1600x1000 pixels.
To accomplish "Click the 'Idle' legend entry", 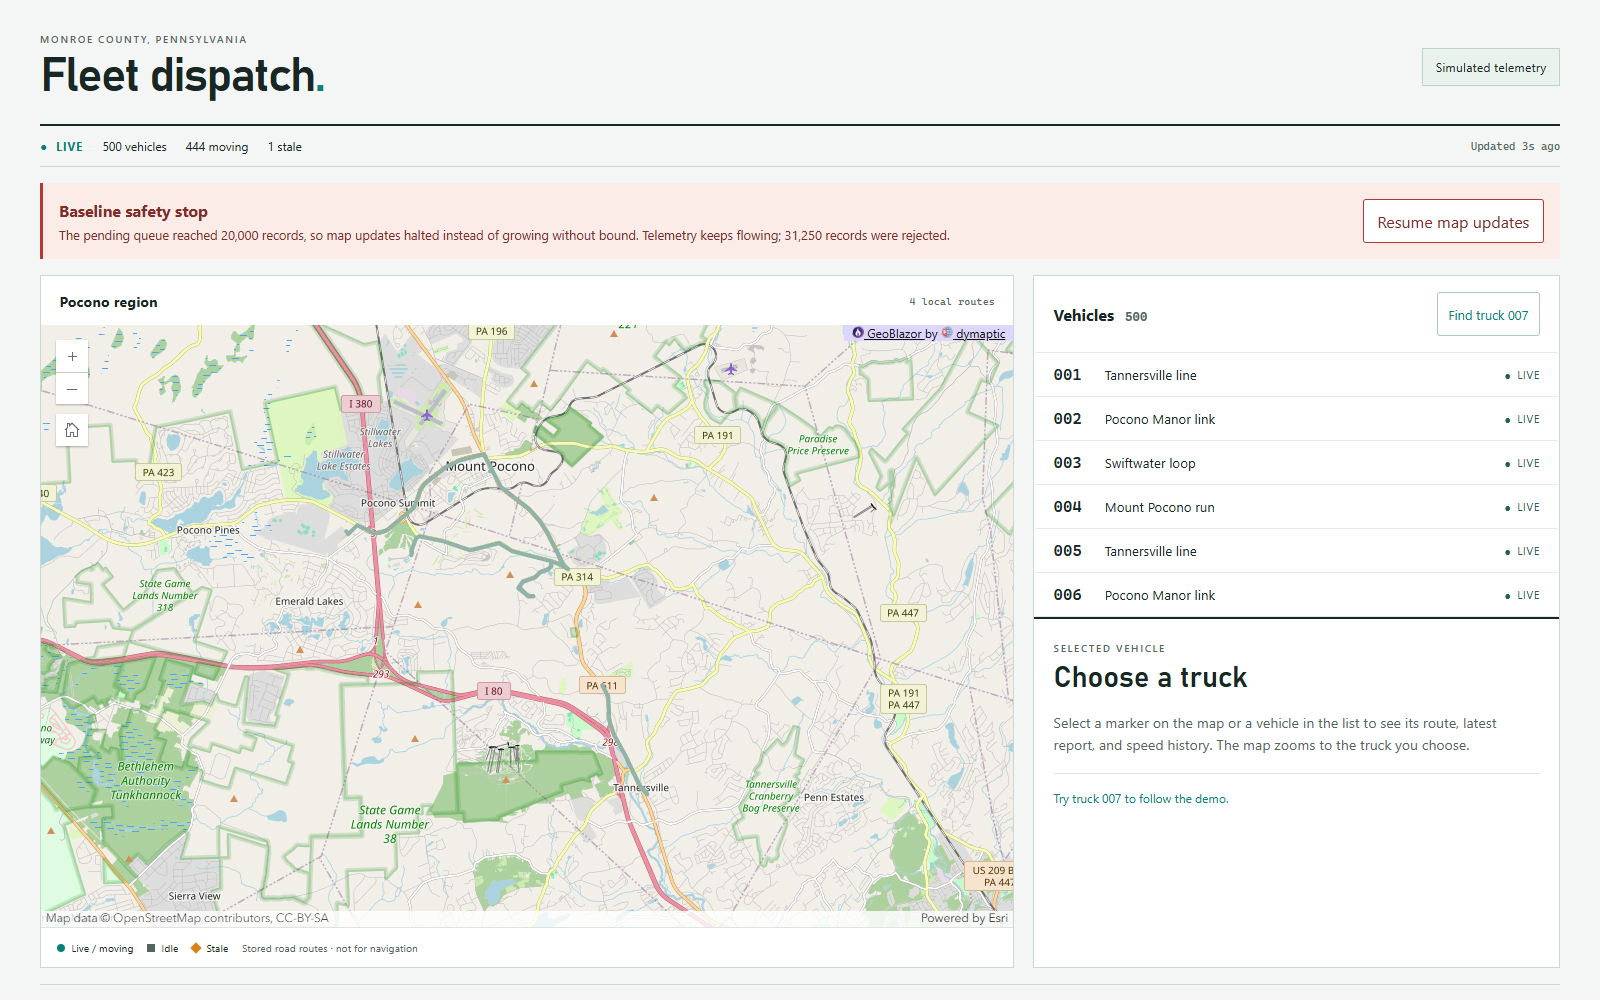I will click(x=163, y=948).
